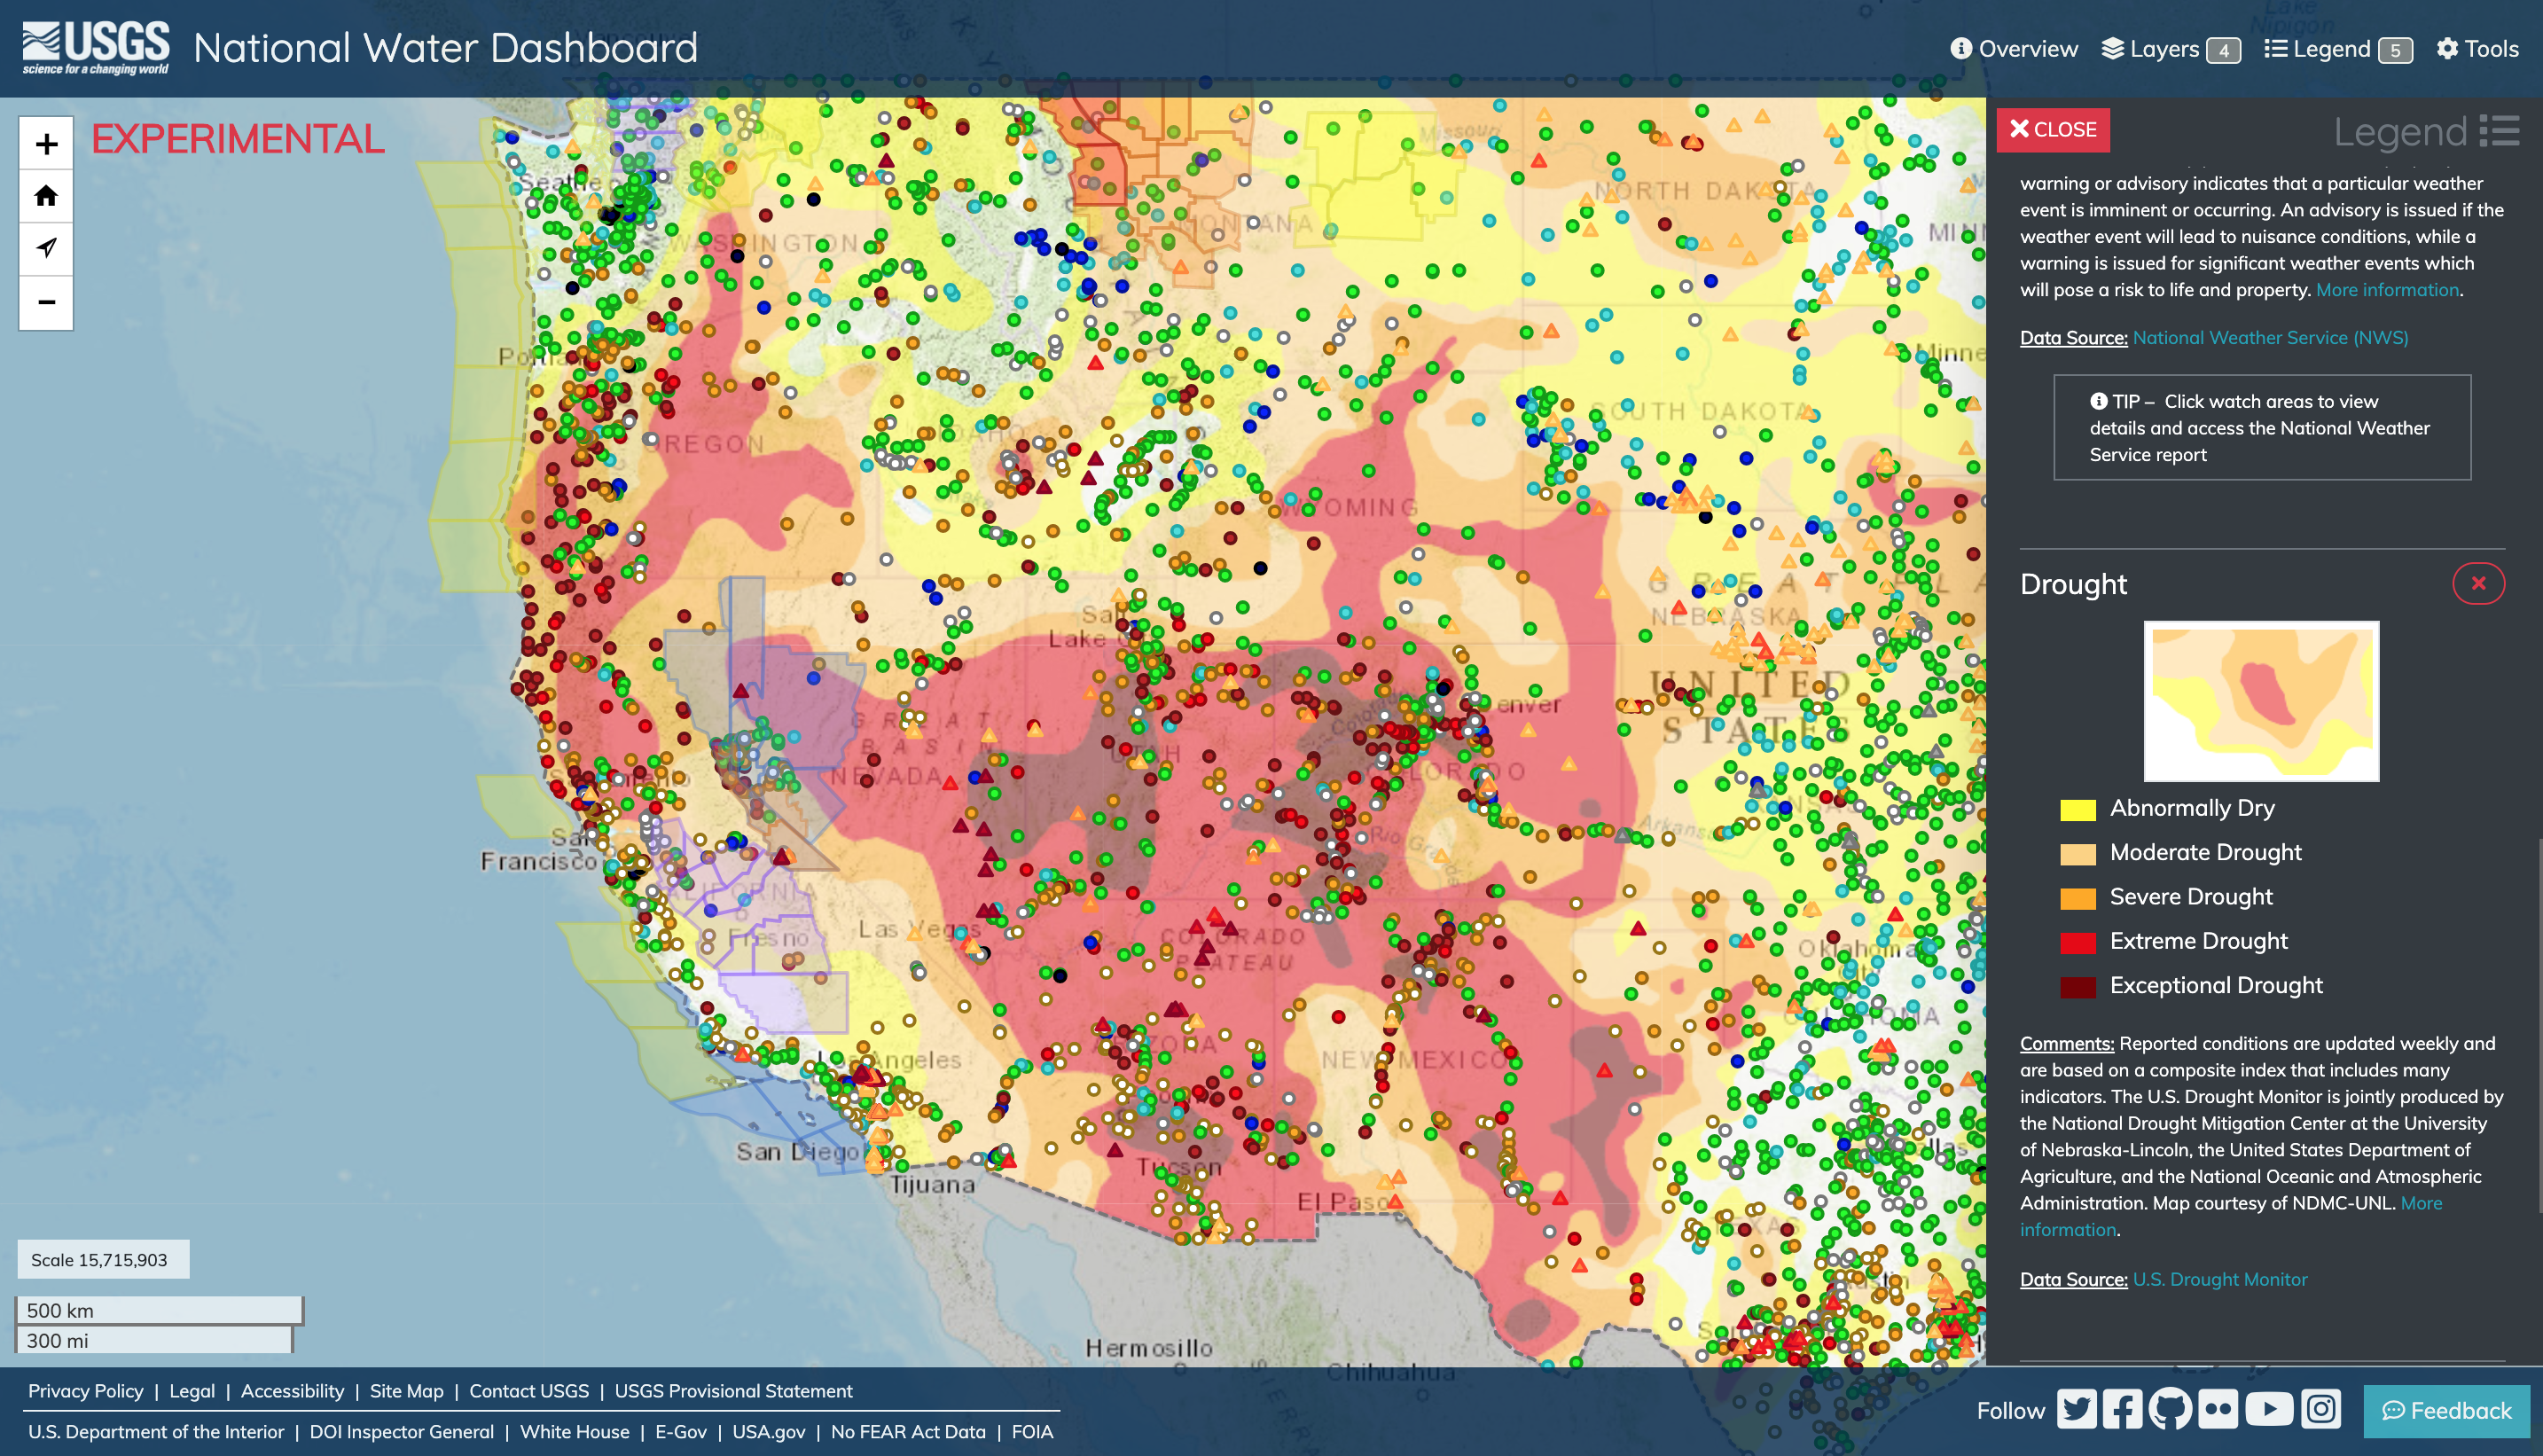Open the E-Gov footer link
2543x1456 pixels.
coord(681,1432)
